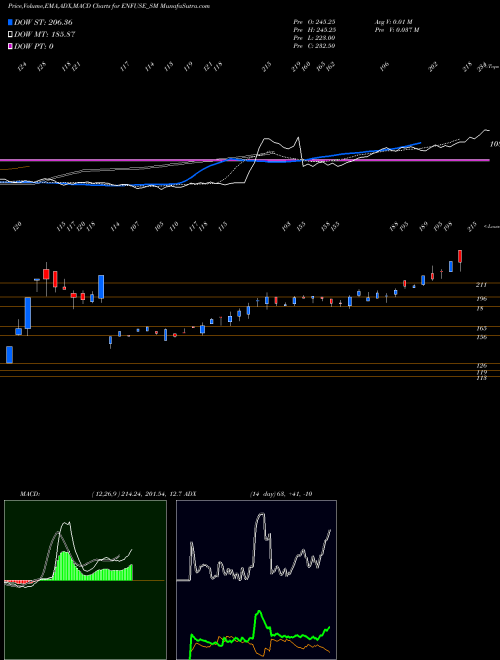Click the green +DI line in ADX panel

[x=260, y=613]
